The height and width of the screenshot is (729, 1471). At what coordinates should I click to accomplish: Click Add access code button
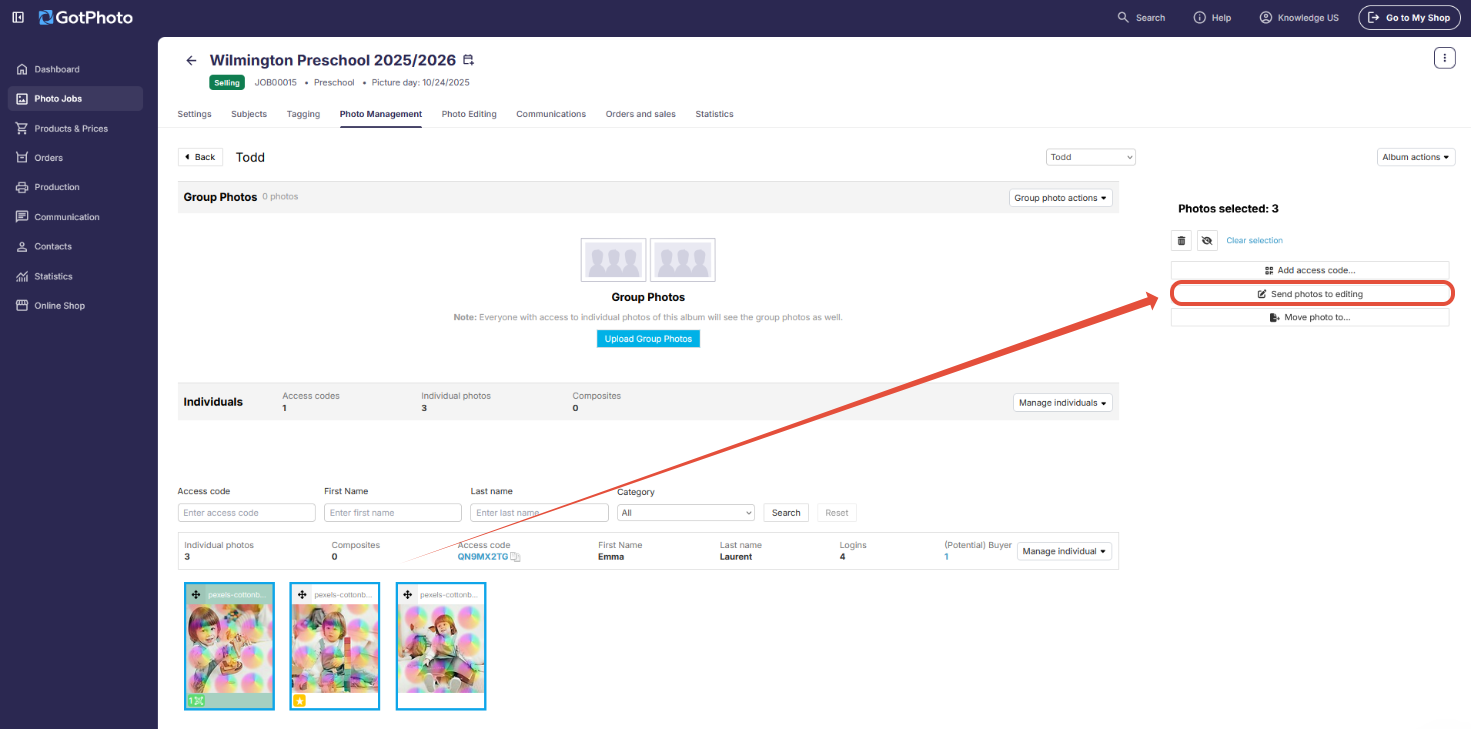1310,270
